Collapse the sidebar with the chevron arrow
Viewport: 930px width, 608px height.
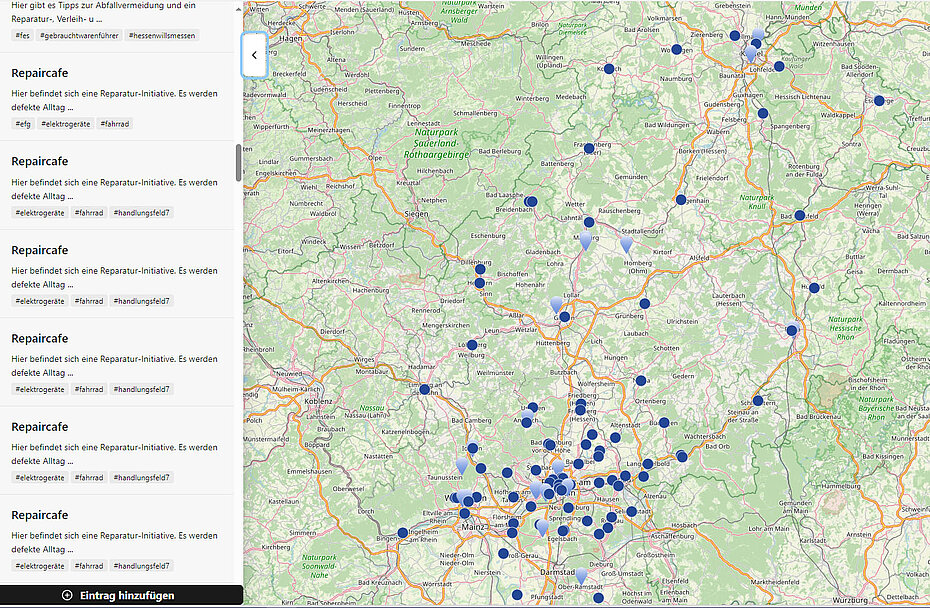[254, 55]
